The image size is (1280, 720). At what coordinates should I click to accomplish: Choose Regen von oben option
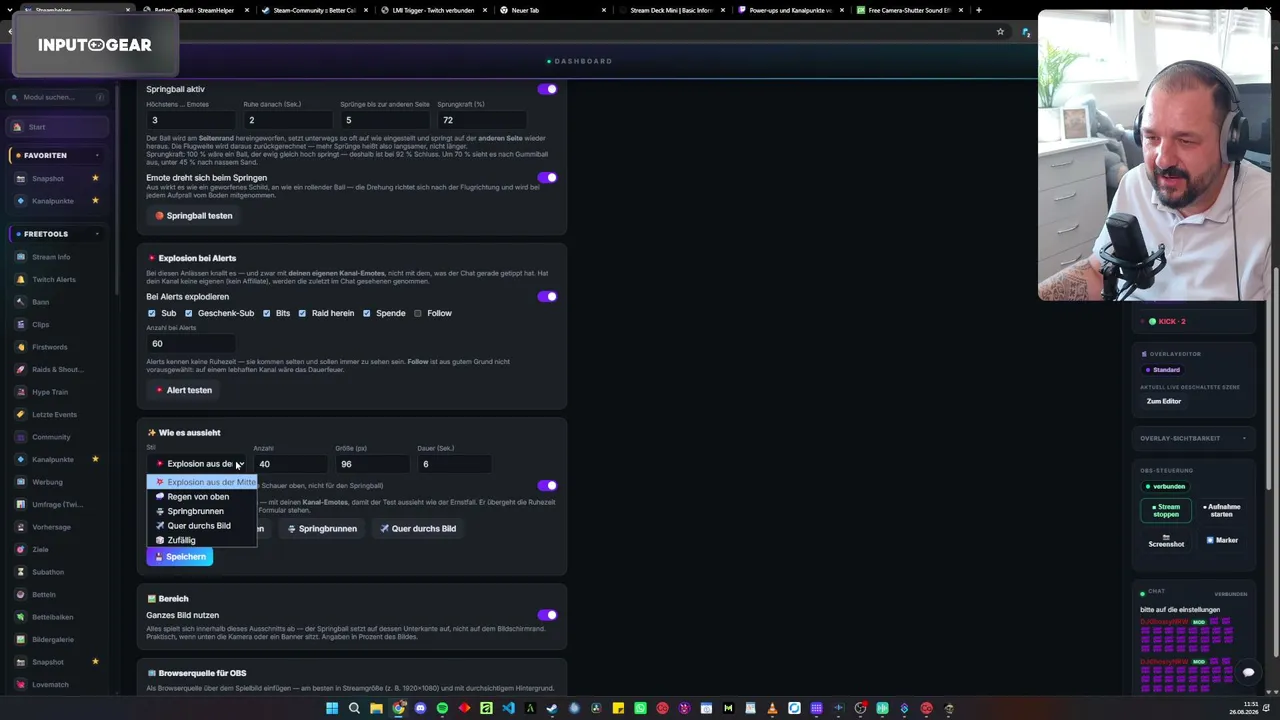tap(202, 497)
